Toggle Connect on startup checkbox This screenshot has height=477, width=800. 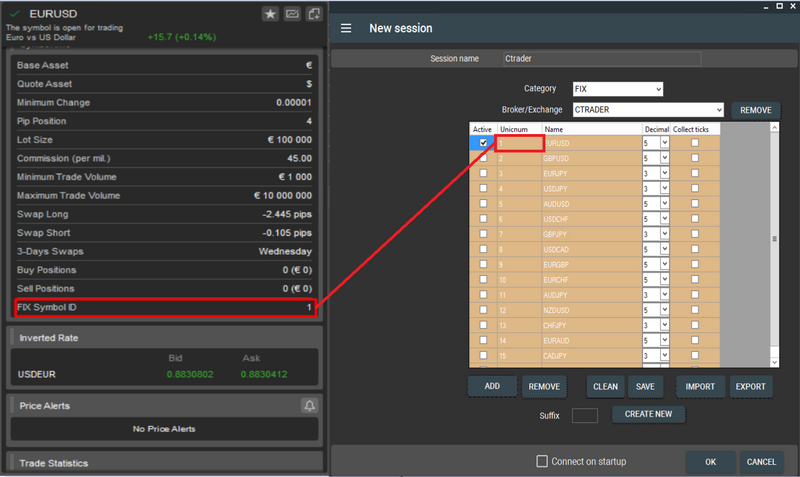(542, 461)
